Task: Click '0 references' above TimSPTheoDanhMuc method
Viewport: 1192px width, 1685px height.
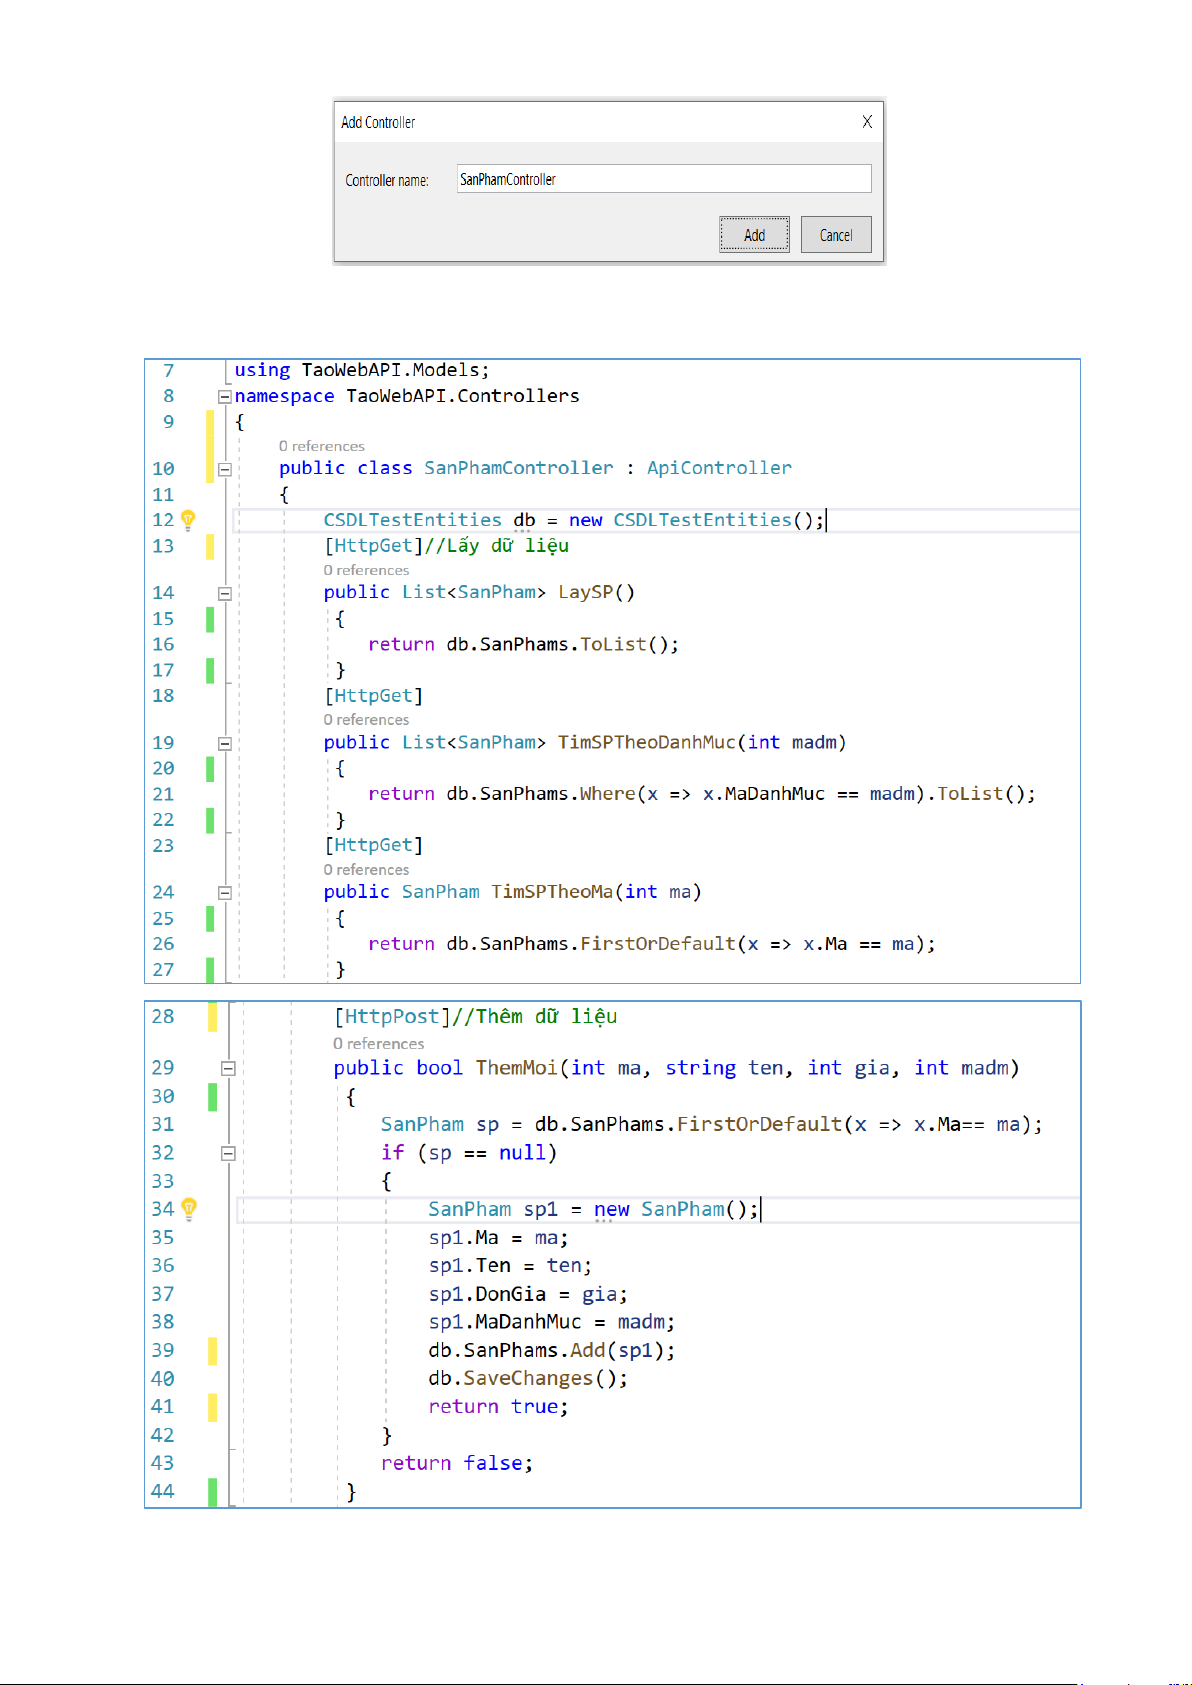Action: click(366, 720)
